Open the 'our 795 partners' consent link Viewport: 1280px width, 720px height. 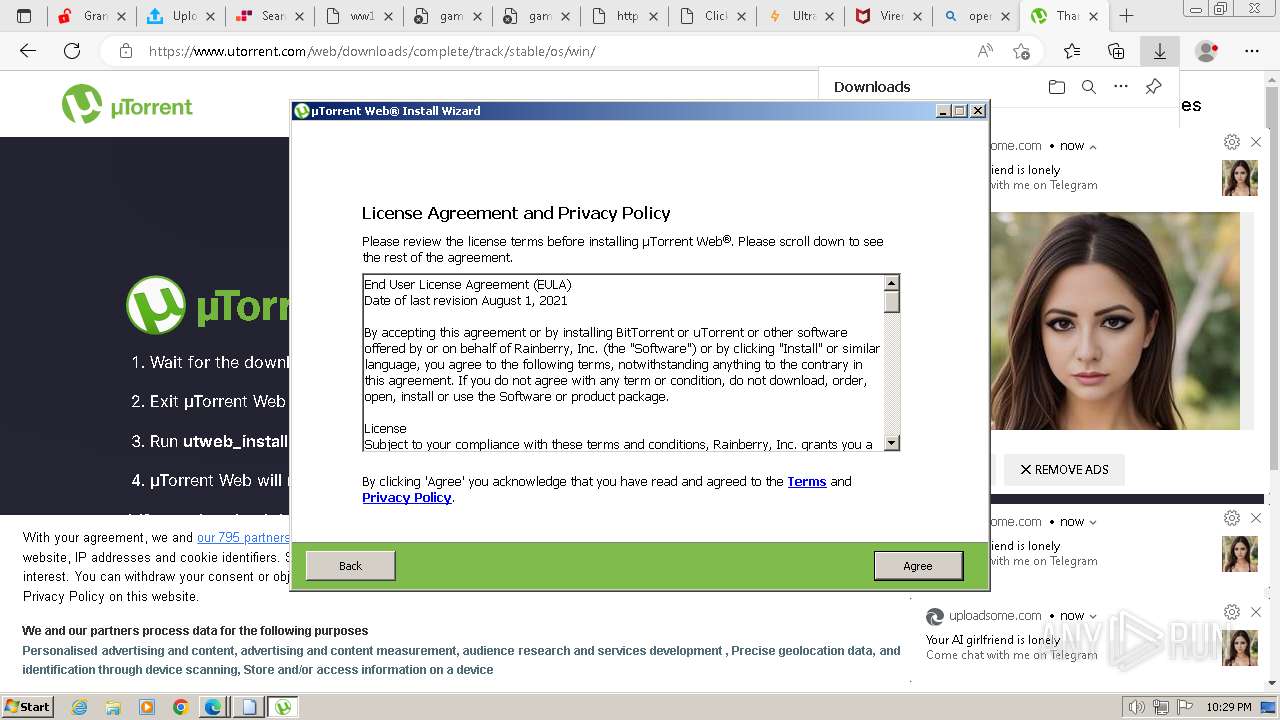tap(243, 537)
